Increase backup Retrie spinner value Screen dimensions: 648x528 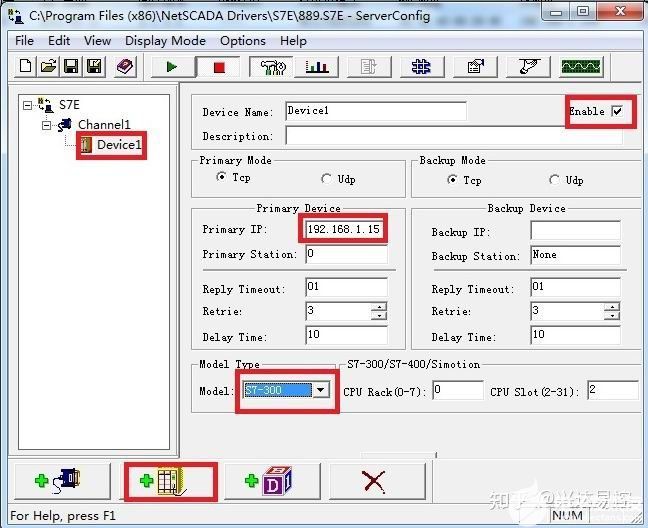[612, 307]
